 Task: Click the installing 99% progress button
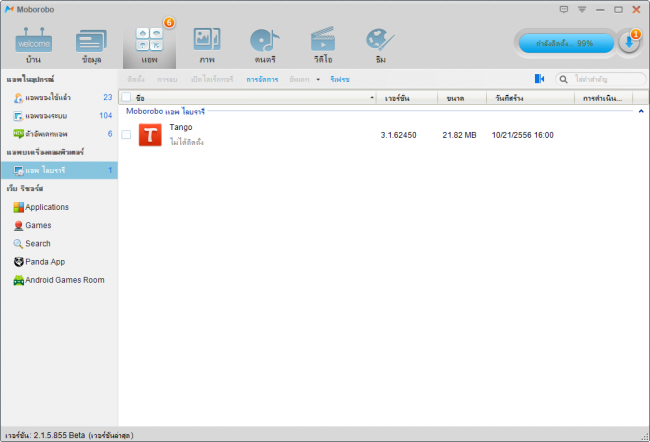[566, 43]
